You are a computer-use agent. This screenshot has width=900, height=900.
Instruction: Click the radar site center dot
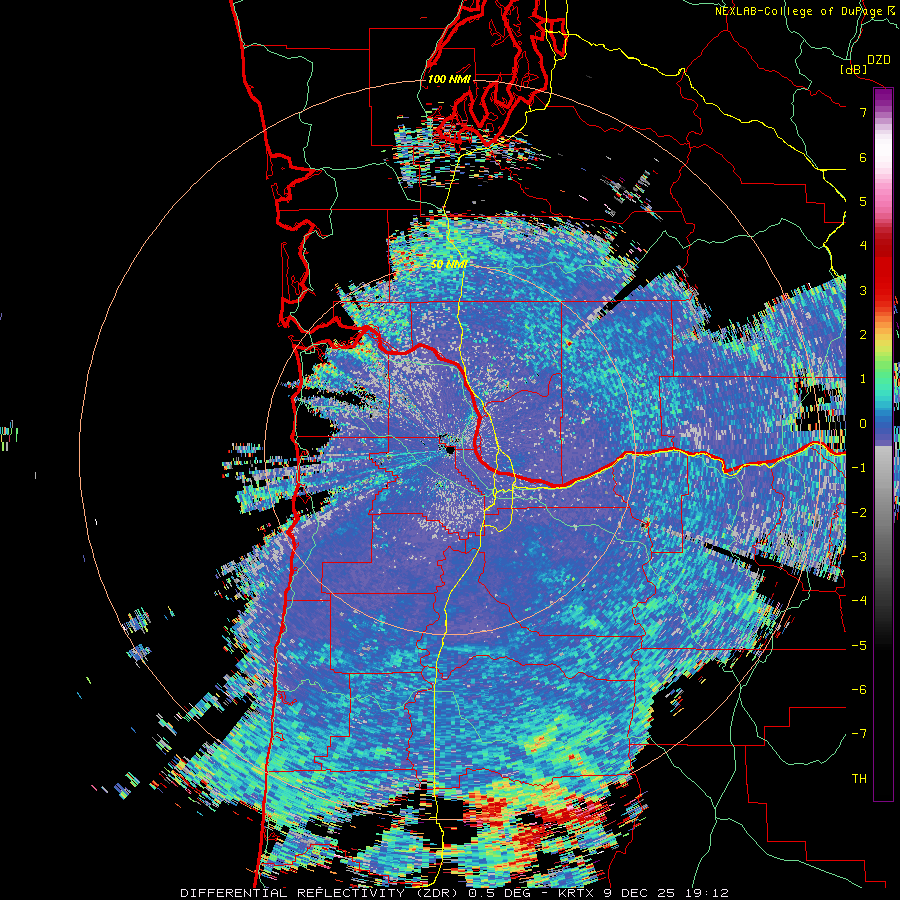pyautogui.click(x=451, y=449)
